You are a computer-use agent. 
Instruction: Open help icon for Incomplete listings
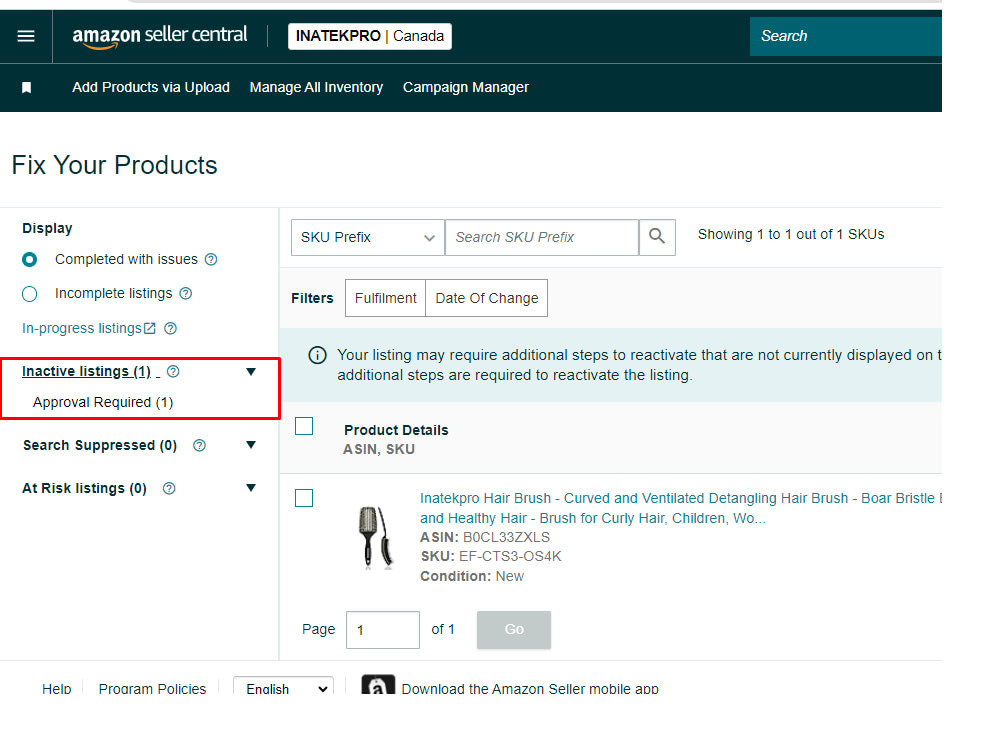(186, 293)
